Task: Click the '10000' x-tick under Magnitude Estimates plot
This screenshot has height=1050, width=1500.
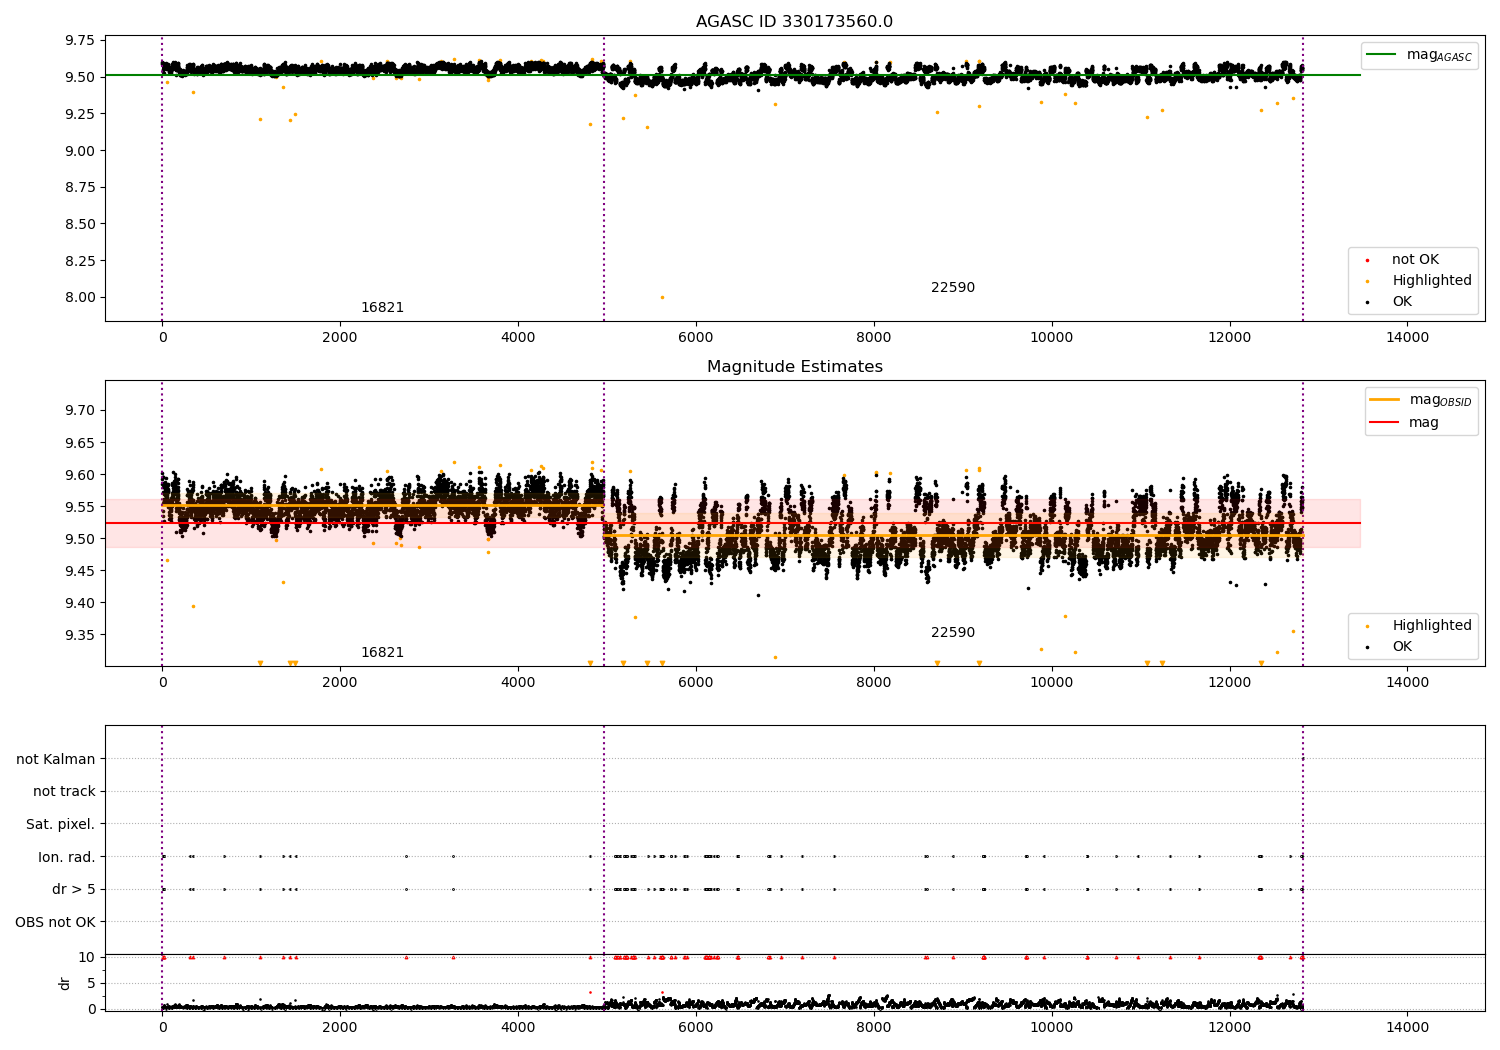Action: point(1051,683)
